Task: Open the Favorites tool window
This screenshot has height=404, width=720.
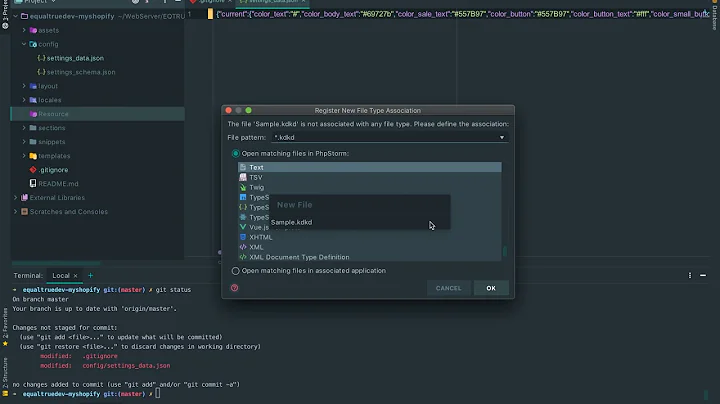Action: [5, 326]
